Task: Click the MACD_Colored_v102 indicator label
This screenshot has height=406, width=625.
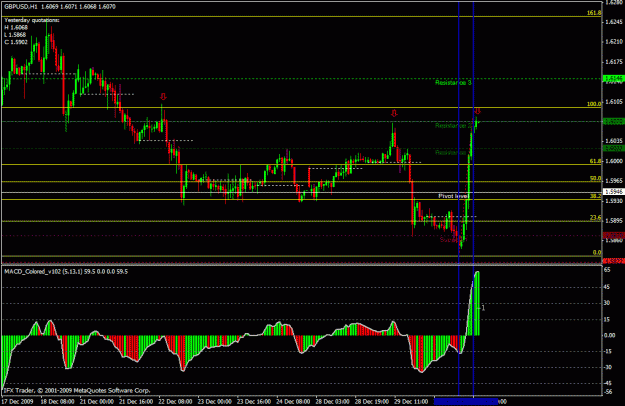Action: [x=66, y=272]
